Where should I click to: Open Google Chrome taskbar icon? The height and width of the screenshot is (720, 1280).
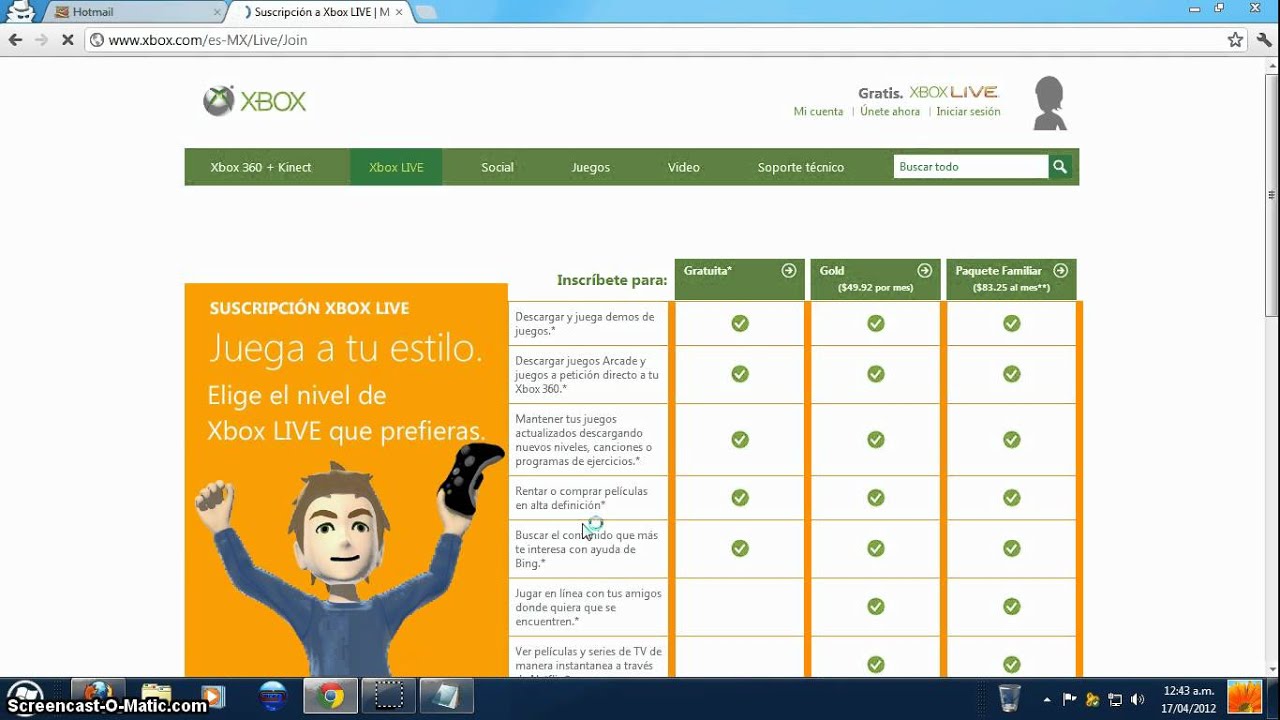pyautogui.click(x=331, y=696)
